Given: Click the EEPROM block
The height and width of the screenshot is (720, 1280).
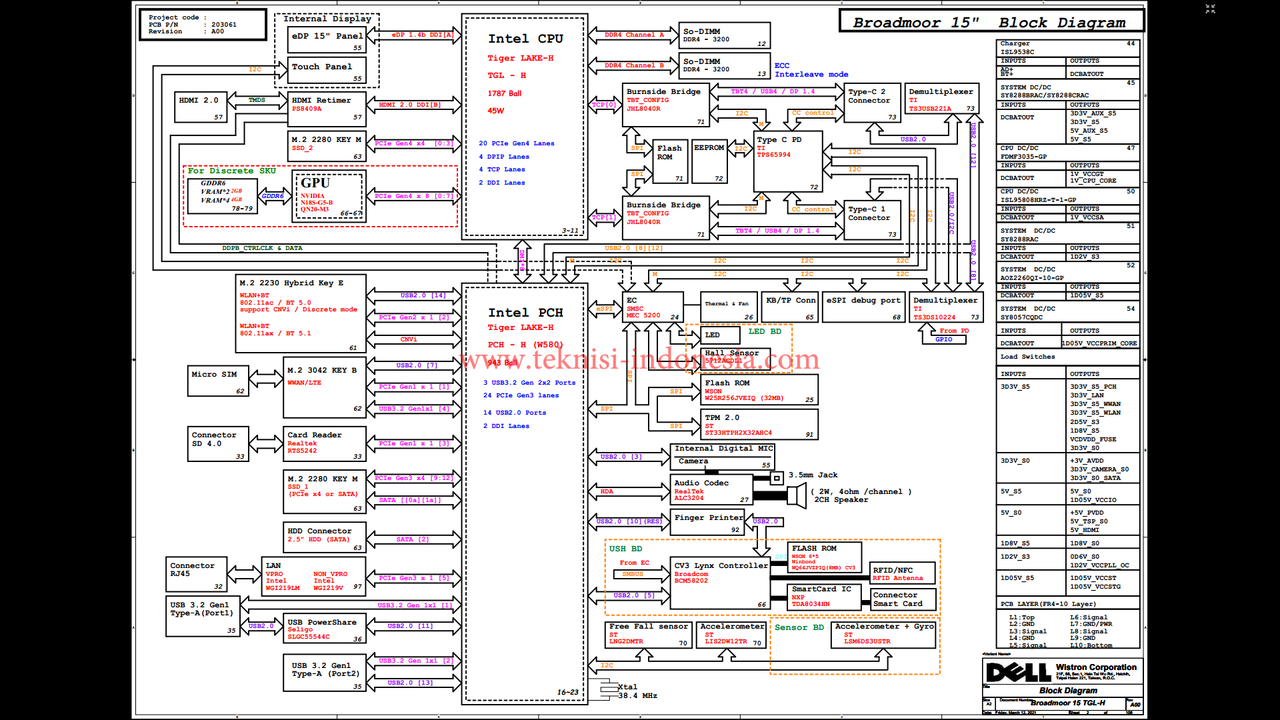Looking at the screenshot, I should point(709,162).
